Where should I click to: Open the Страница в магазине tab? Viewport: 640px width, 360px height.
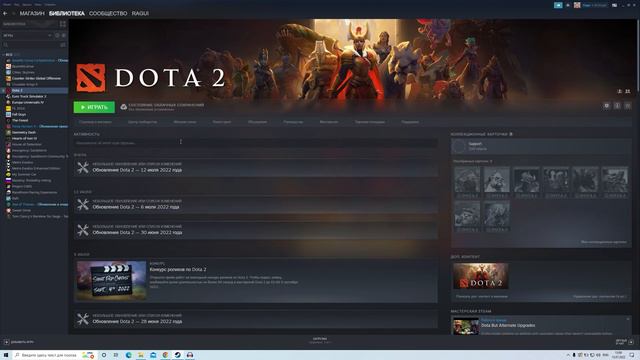coord(95,122)
